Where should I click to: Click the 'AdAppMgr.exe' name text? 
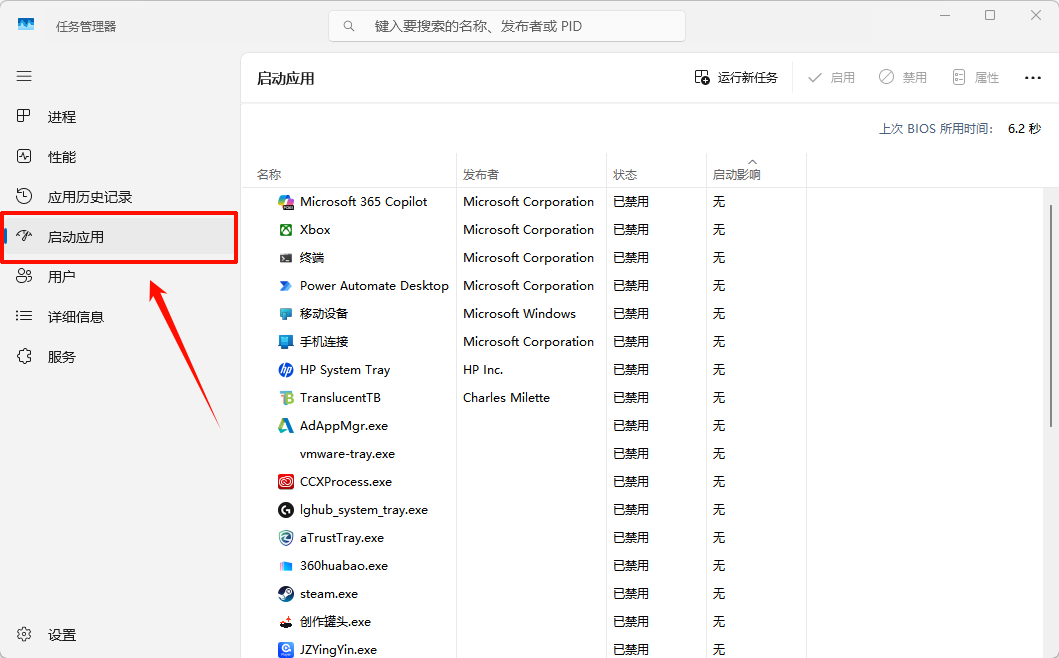click(344, 426)
